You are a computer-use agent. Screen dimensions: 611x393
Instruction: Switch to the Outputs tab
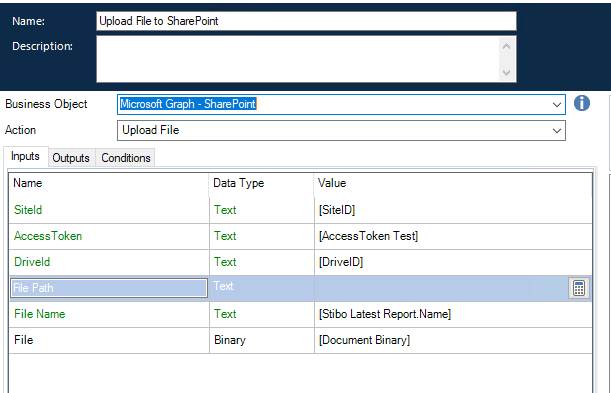coord(71,158)
